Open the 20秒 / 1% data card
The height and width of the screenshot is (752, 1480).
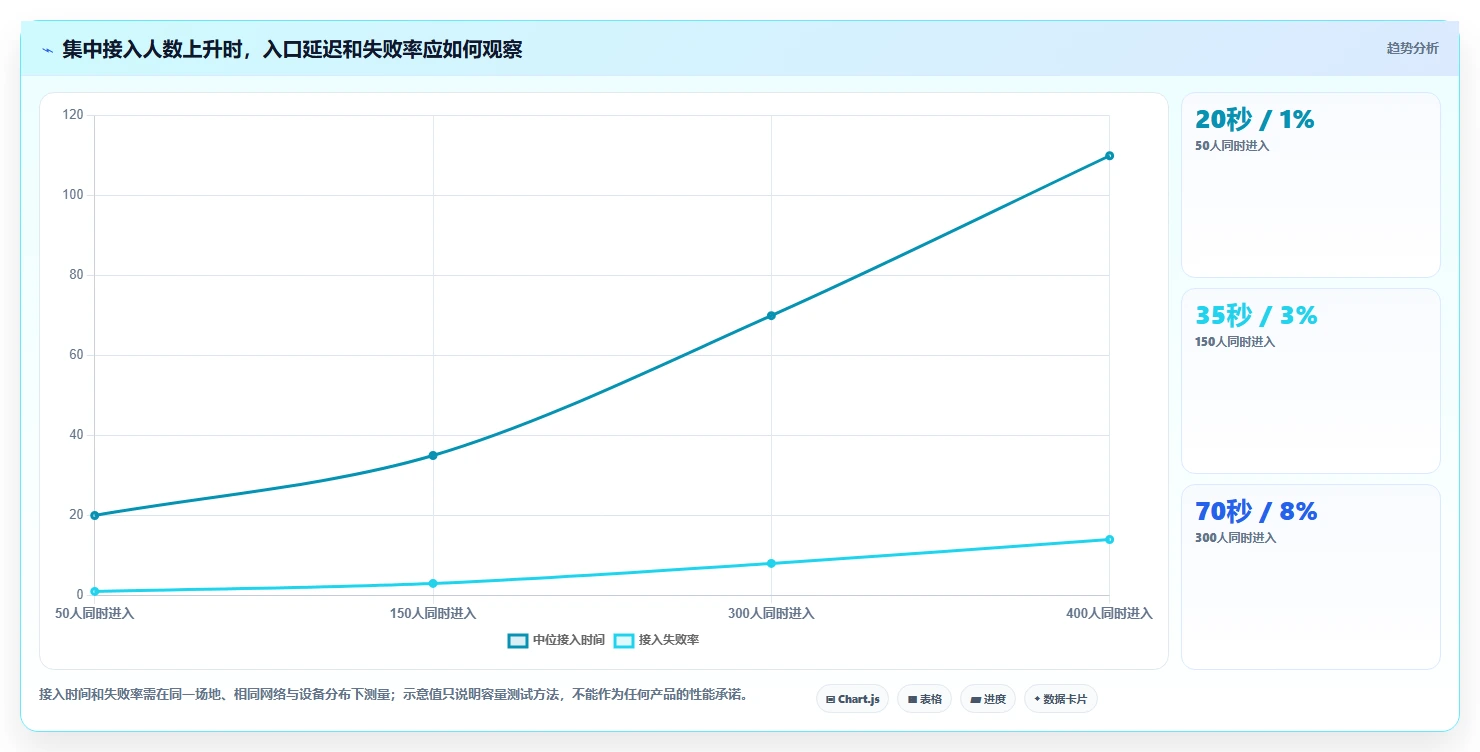tap(1310, 185)
